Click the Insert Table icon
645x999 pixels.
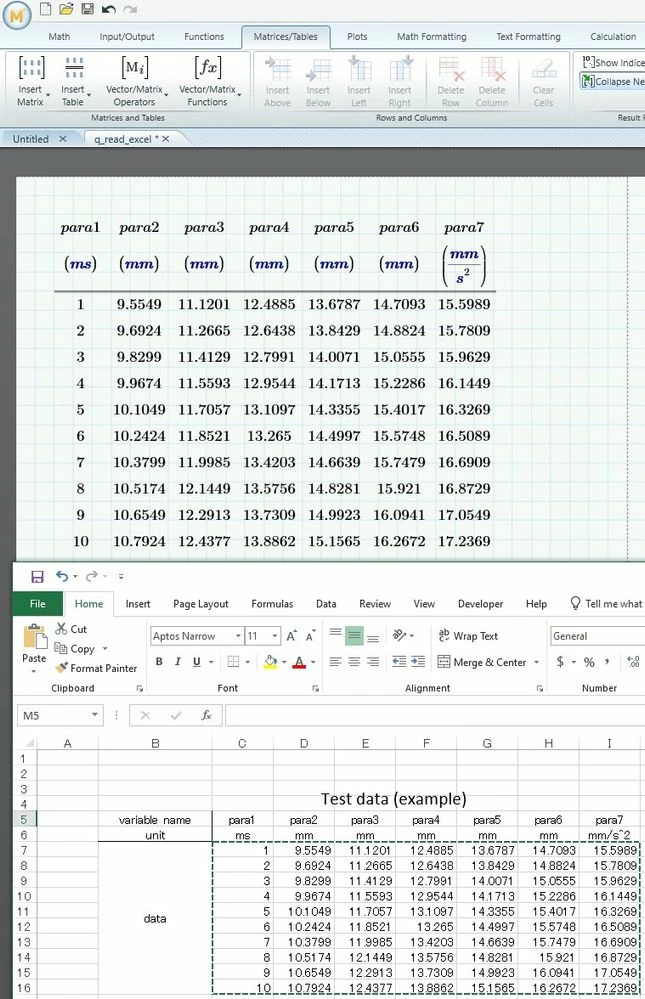(x=74, y=67)
